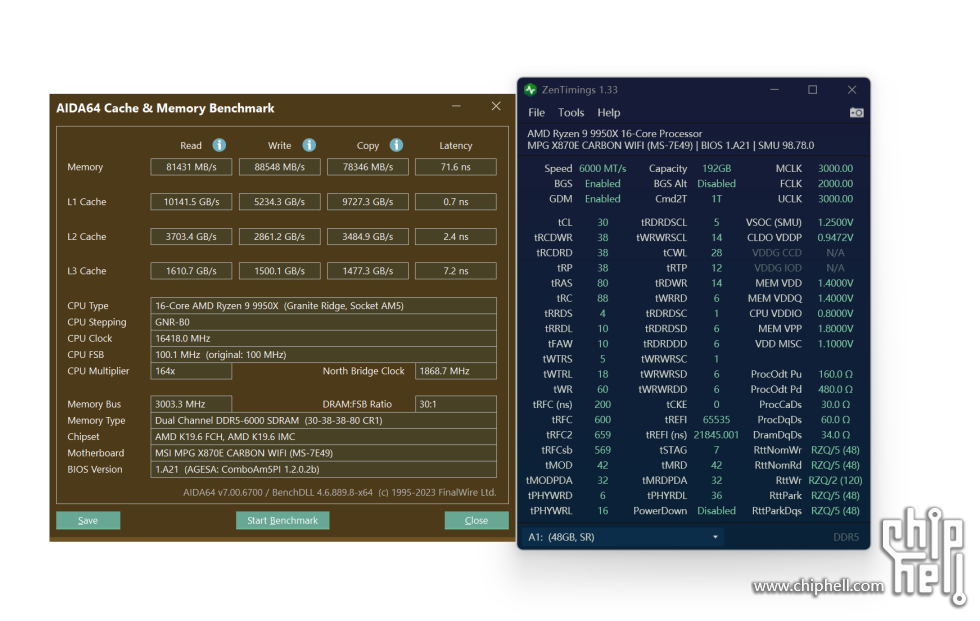Select the Memory Copy value 78346 MB/s
Viewport: 980px width, 621px height.
(x=368, y=167)
